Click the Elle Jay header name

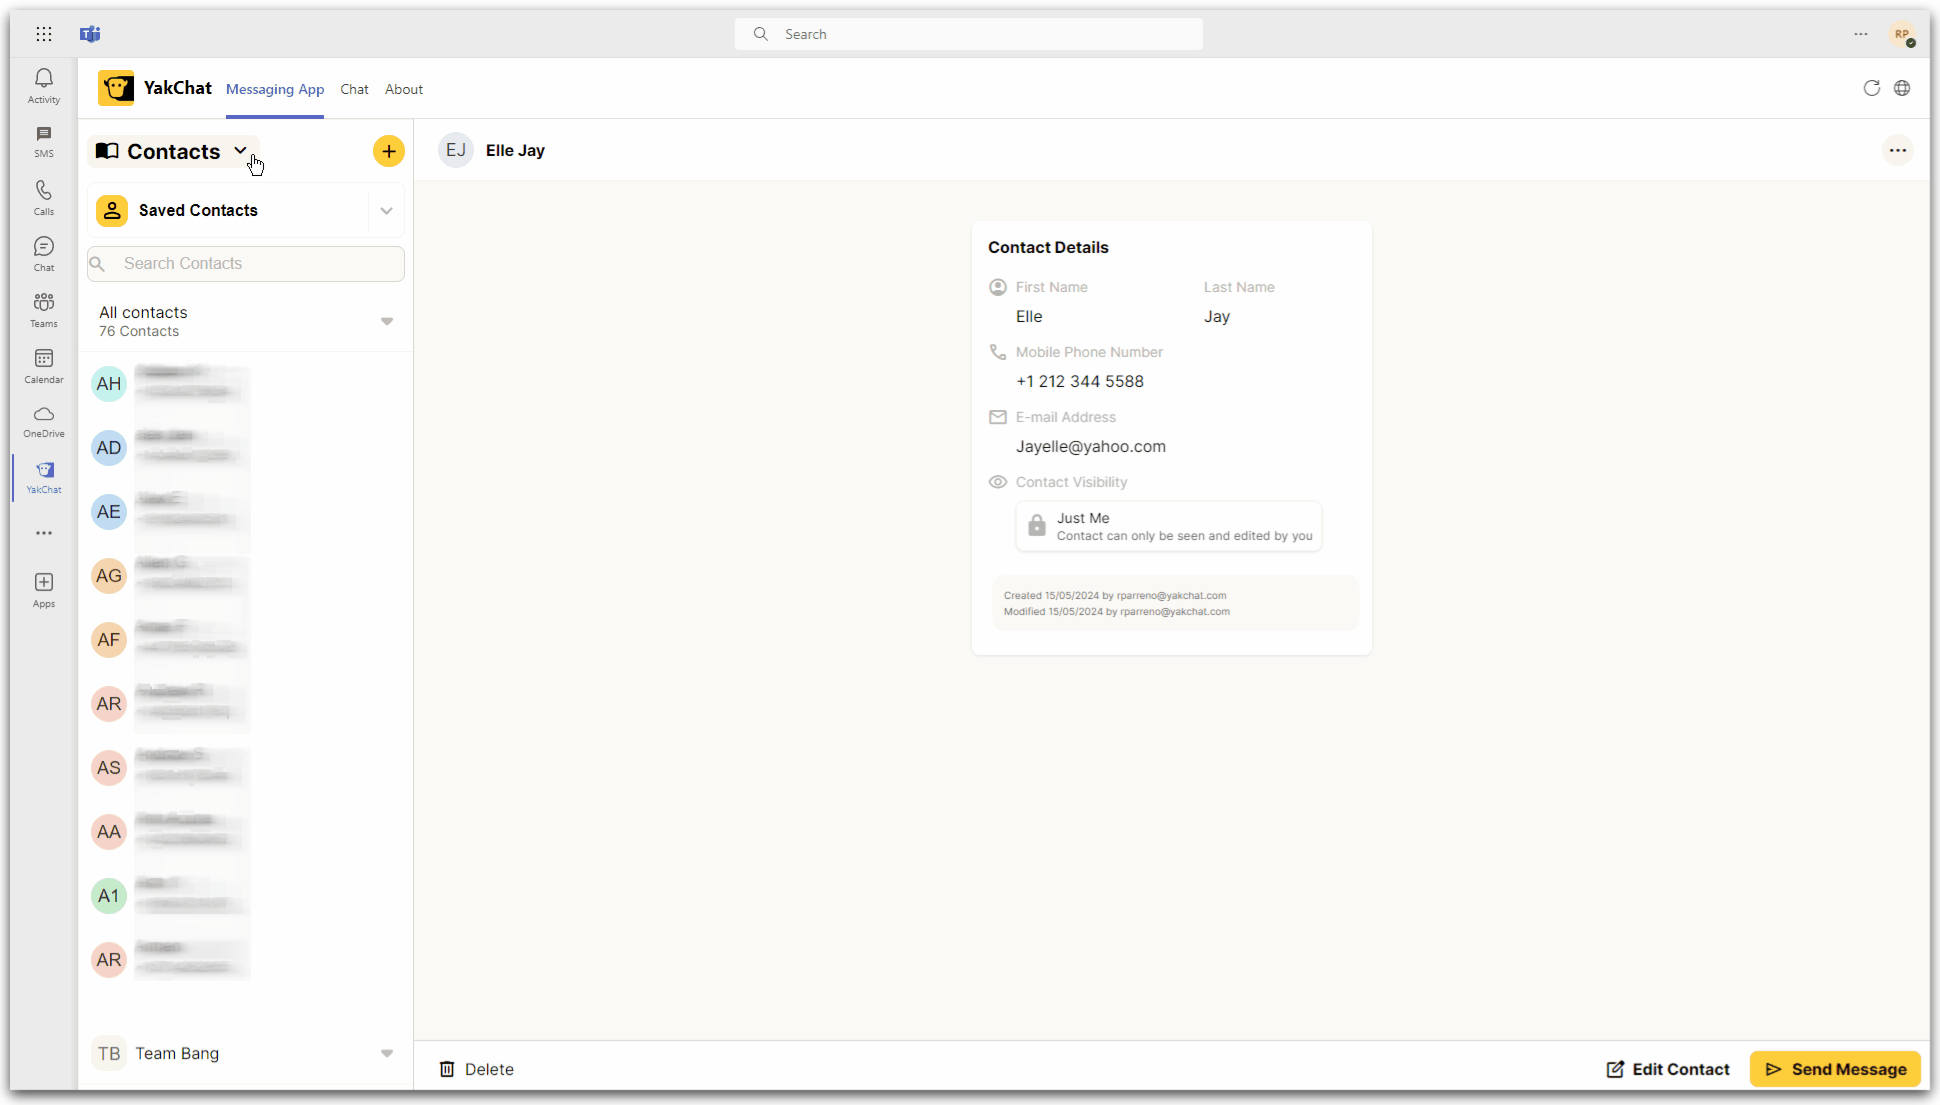[515, 150]
